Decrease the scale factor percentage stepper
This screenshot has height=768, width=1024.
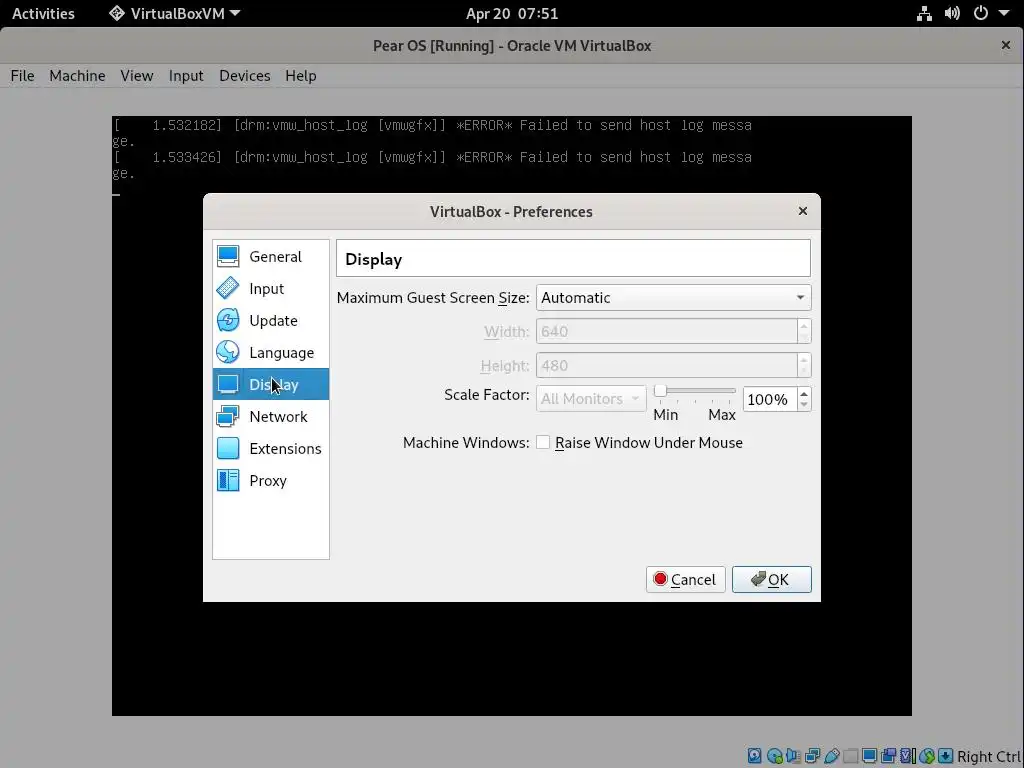click(x=804, y=405)
